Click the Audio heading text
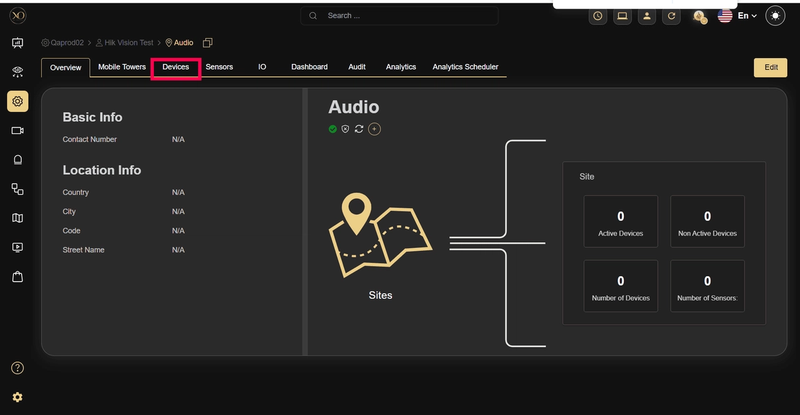 [x=354, y=107]
